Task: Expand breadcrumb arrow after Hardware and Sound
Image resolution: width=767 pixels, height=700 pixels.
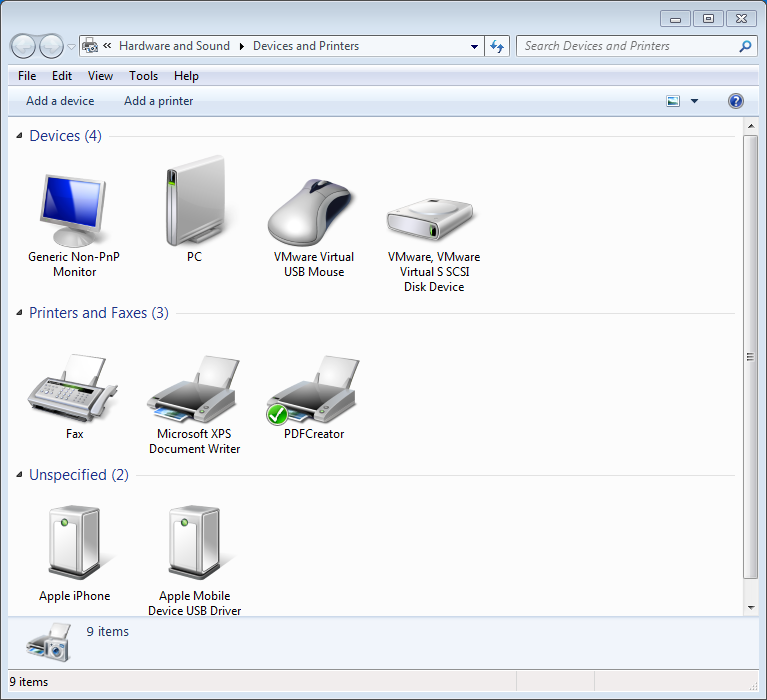Action: (242, 46)
